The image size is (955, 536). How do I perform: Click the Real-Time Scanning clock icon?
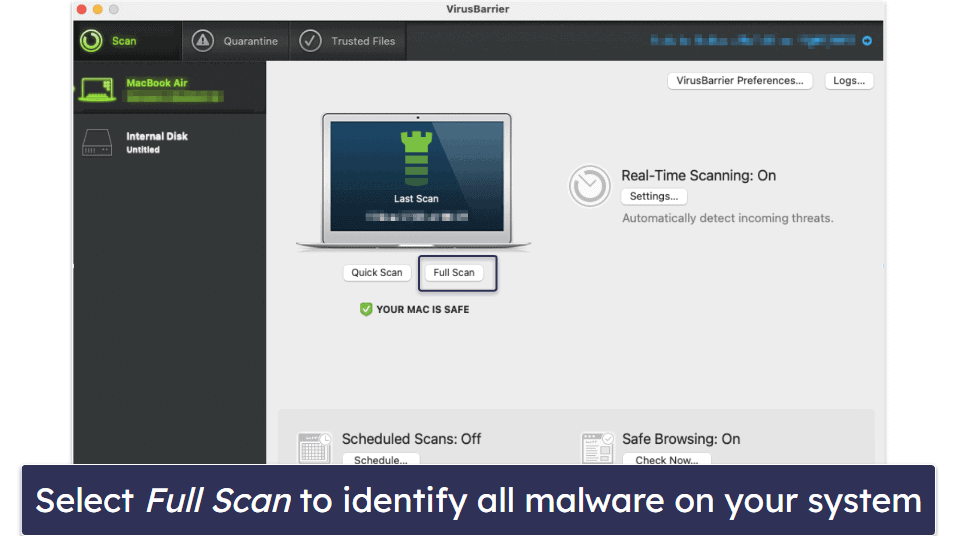(x=589, y=186)
